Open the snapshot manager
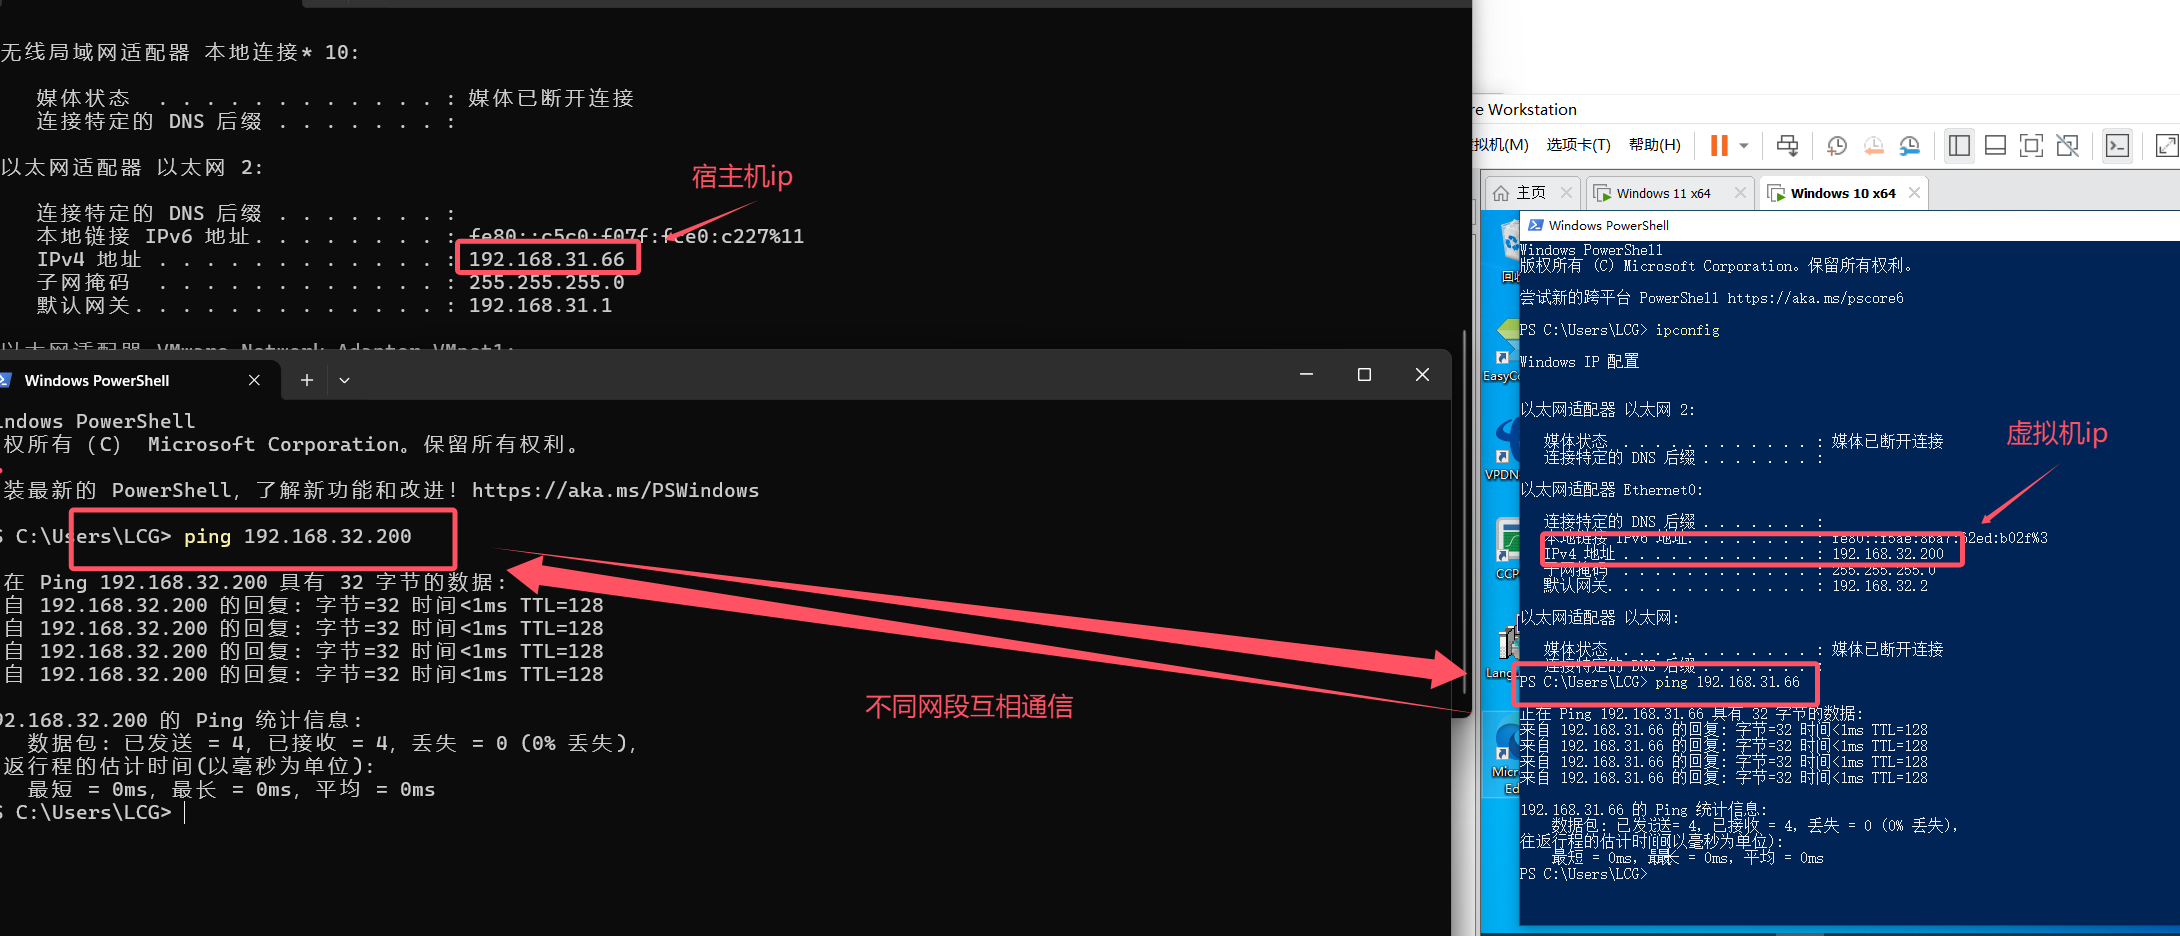 click(1909, 146)
